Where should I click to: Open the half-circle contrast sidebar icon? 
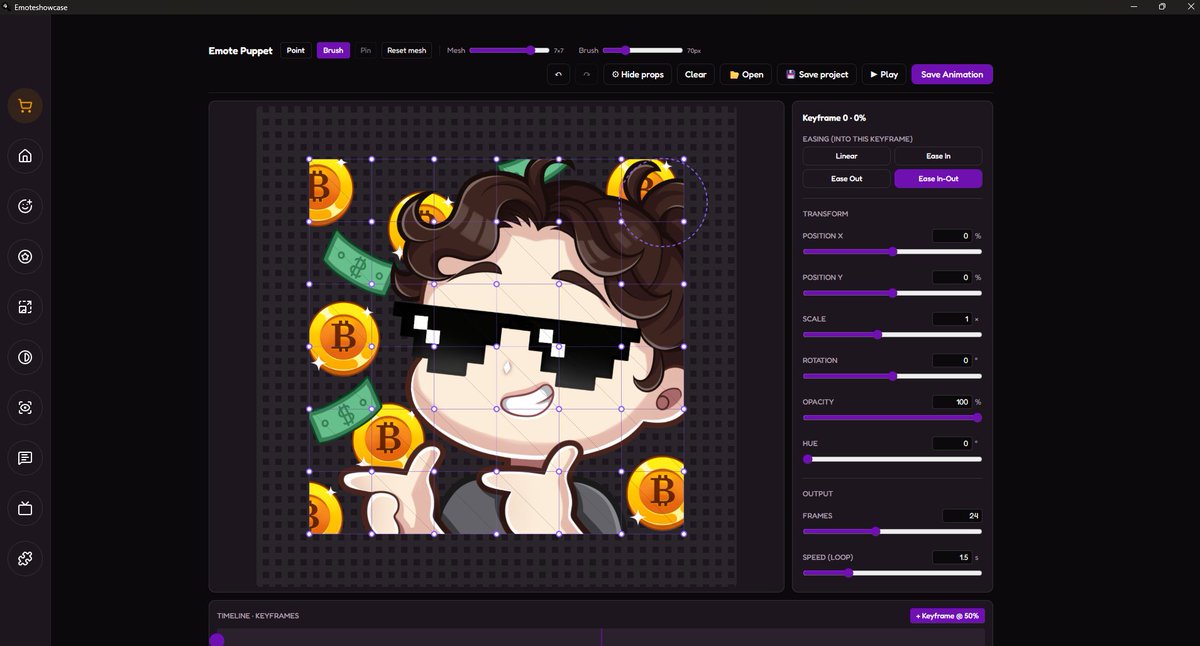coord(25,357)
